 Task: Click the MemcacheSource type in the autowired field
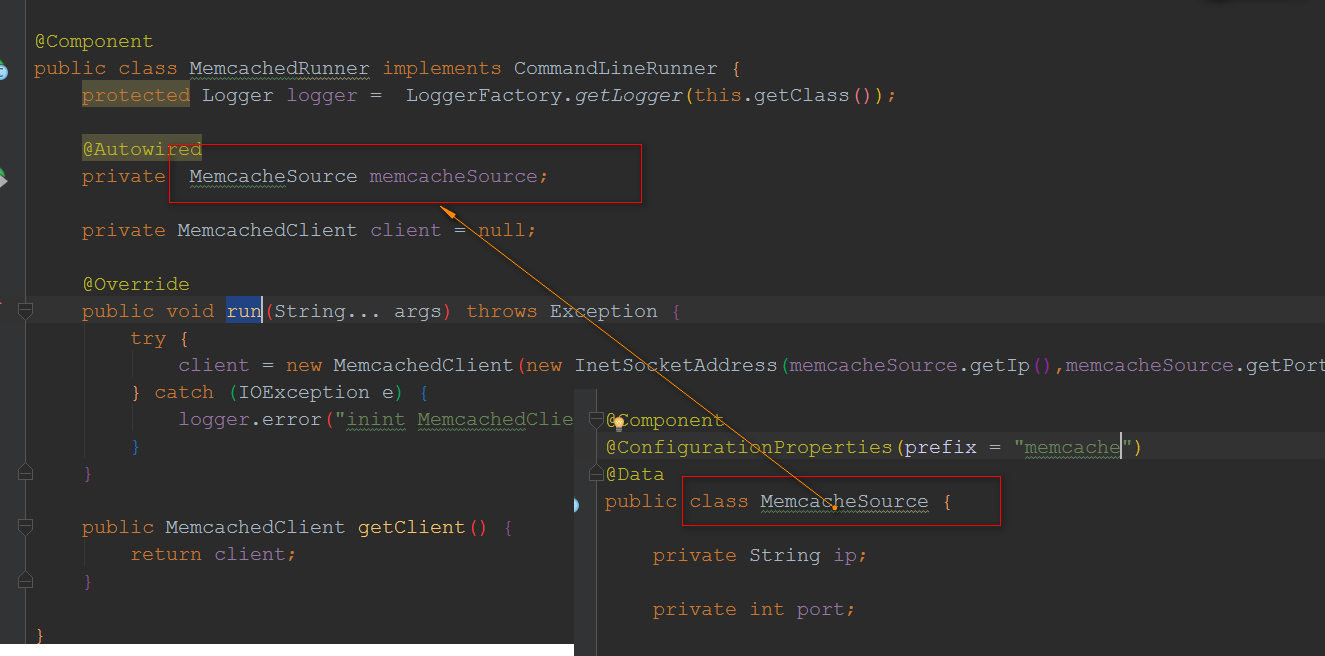coord(273,176)
